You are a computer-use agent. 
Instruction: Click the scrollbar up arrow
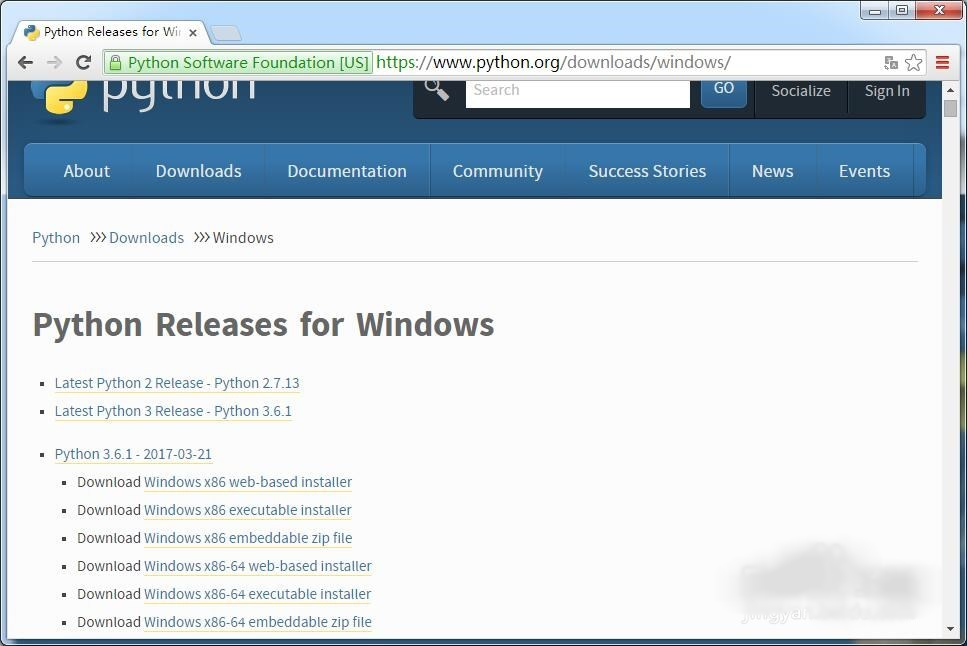(x=950, y=90)
